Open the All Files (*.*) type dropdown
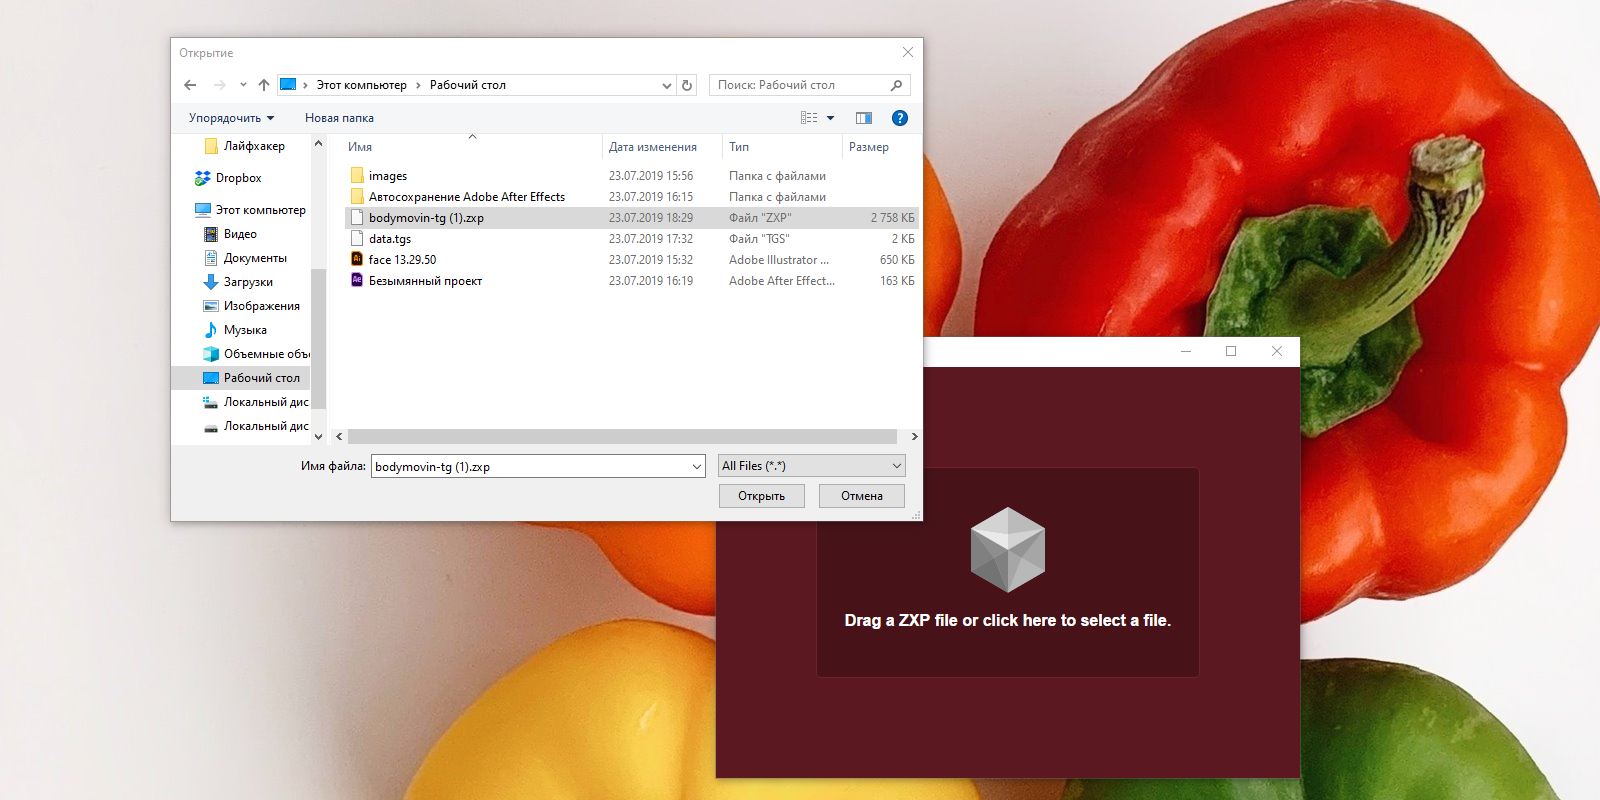1600x800 pixels. (812, 466)
